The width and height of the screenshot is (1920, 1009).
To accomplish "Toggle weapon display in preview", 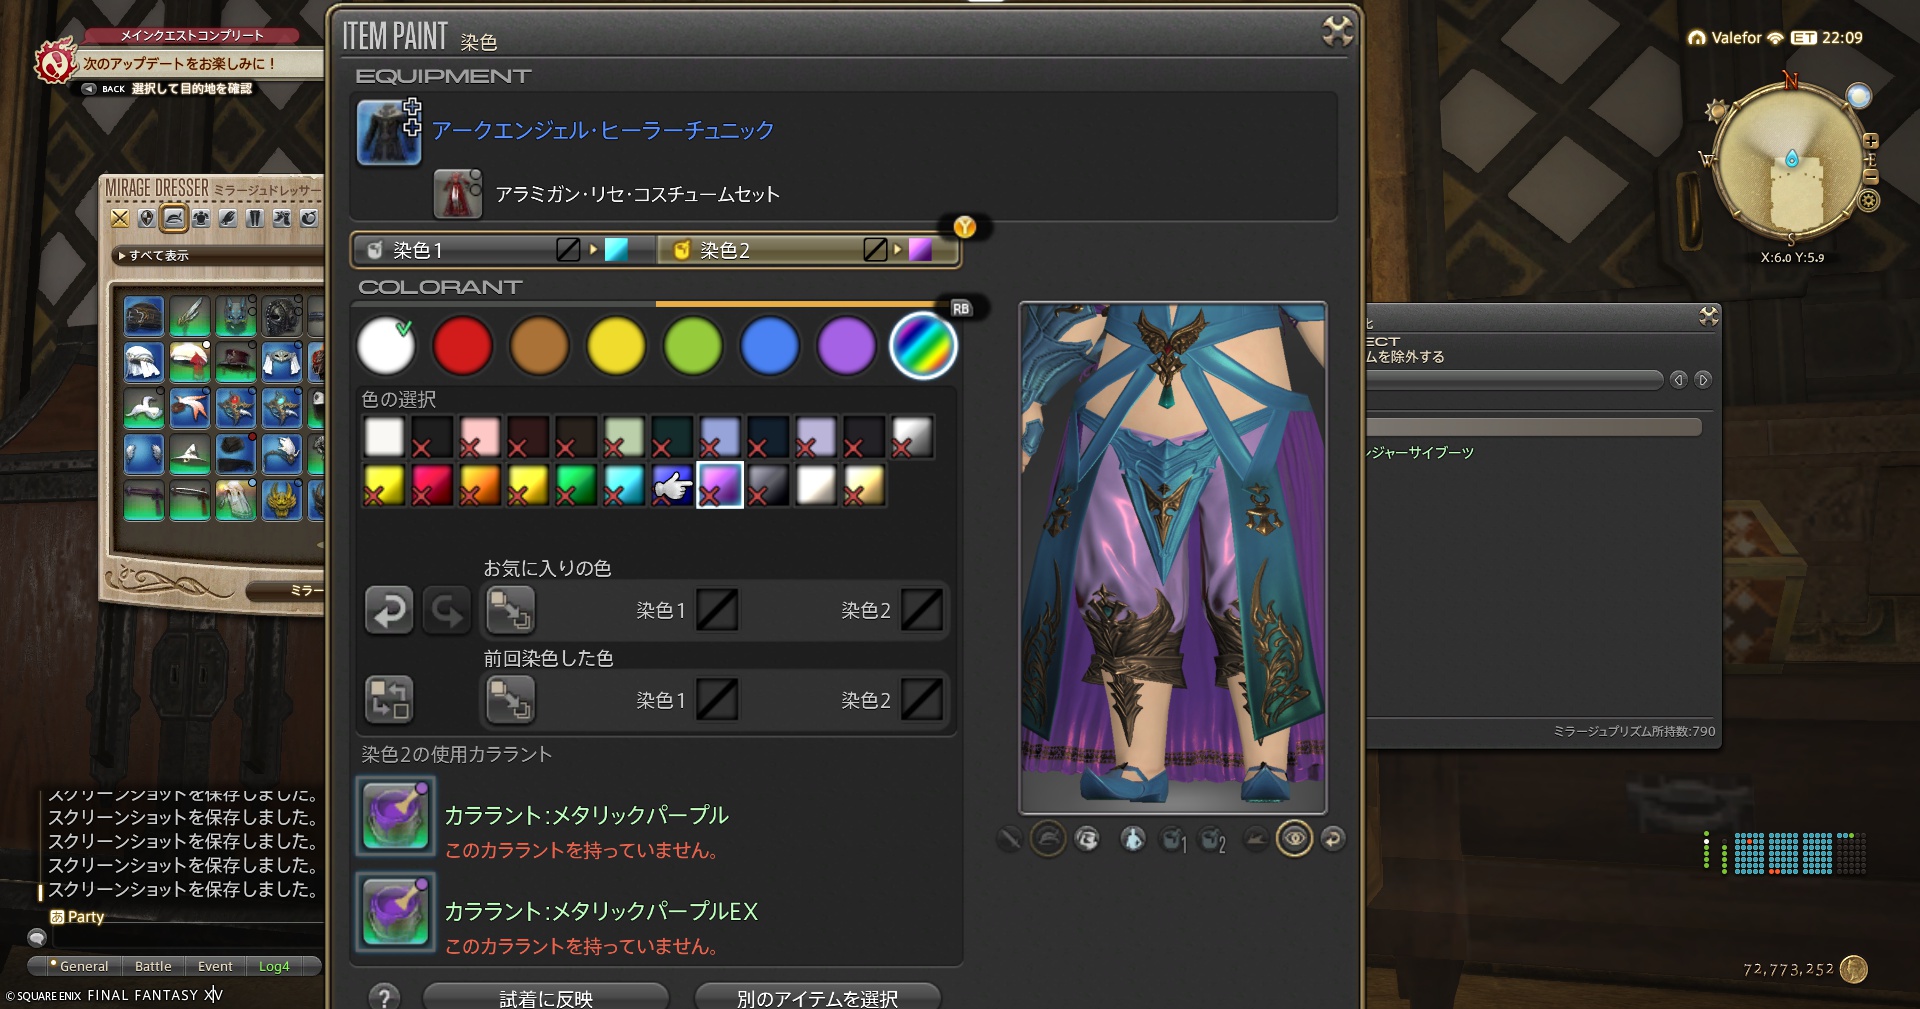I will coord(1010,839).
